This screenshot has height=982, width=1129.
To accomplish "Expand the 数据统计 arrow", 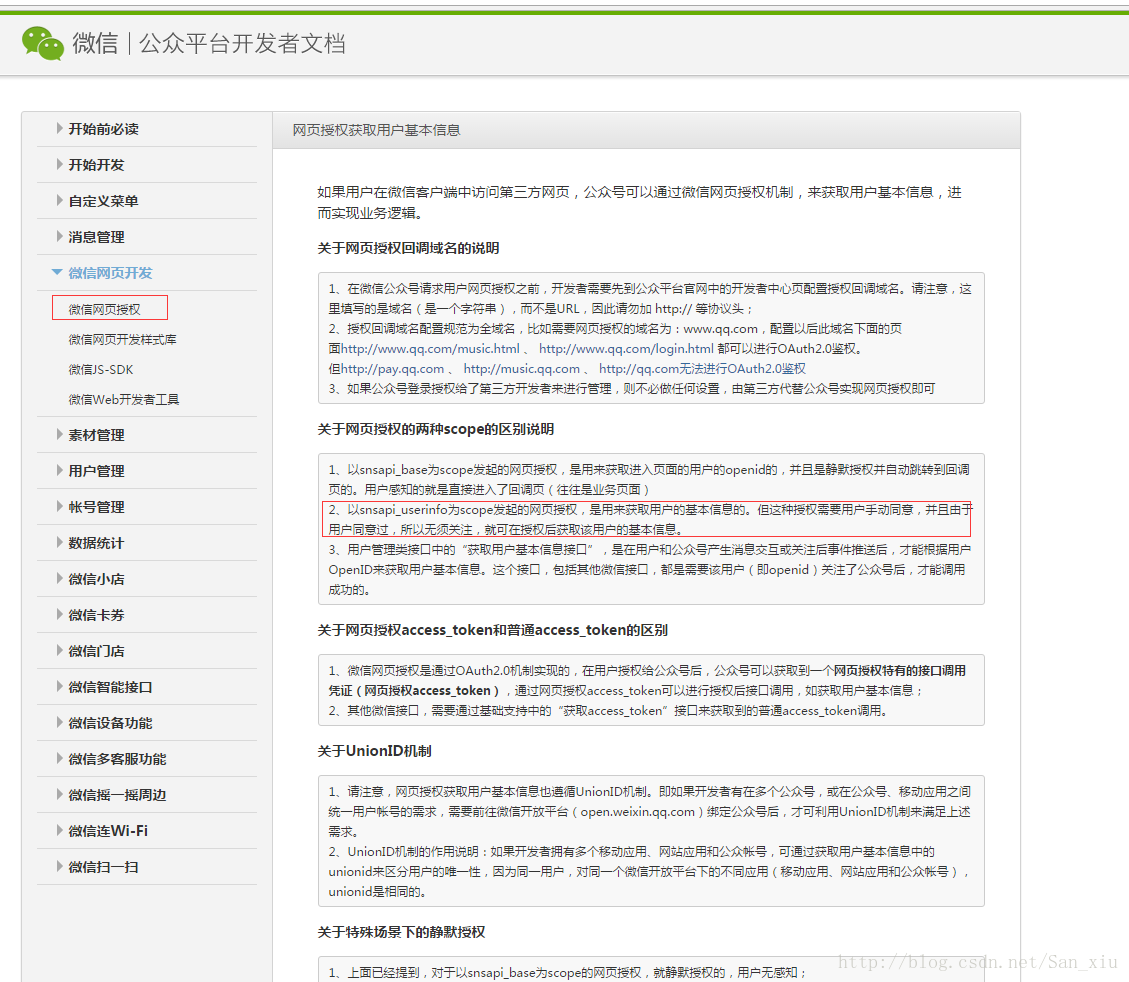I will tap(59, 542).
